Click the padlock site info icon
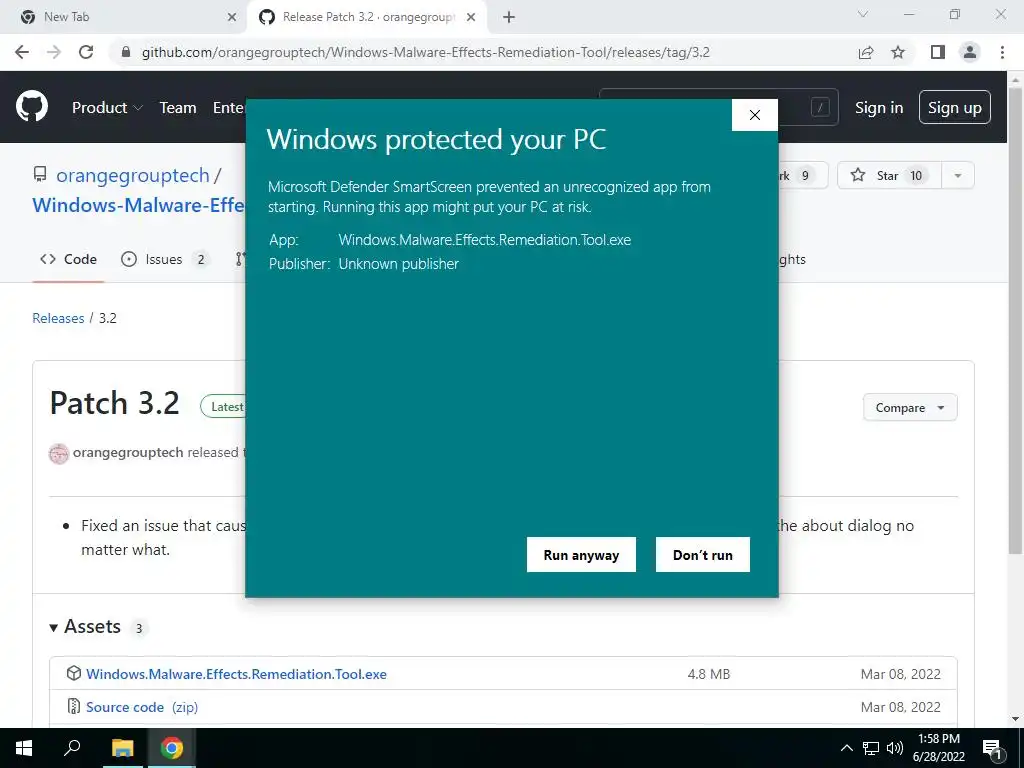This screenshot has height=768, width=1024. click(126, 52)
